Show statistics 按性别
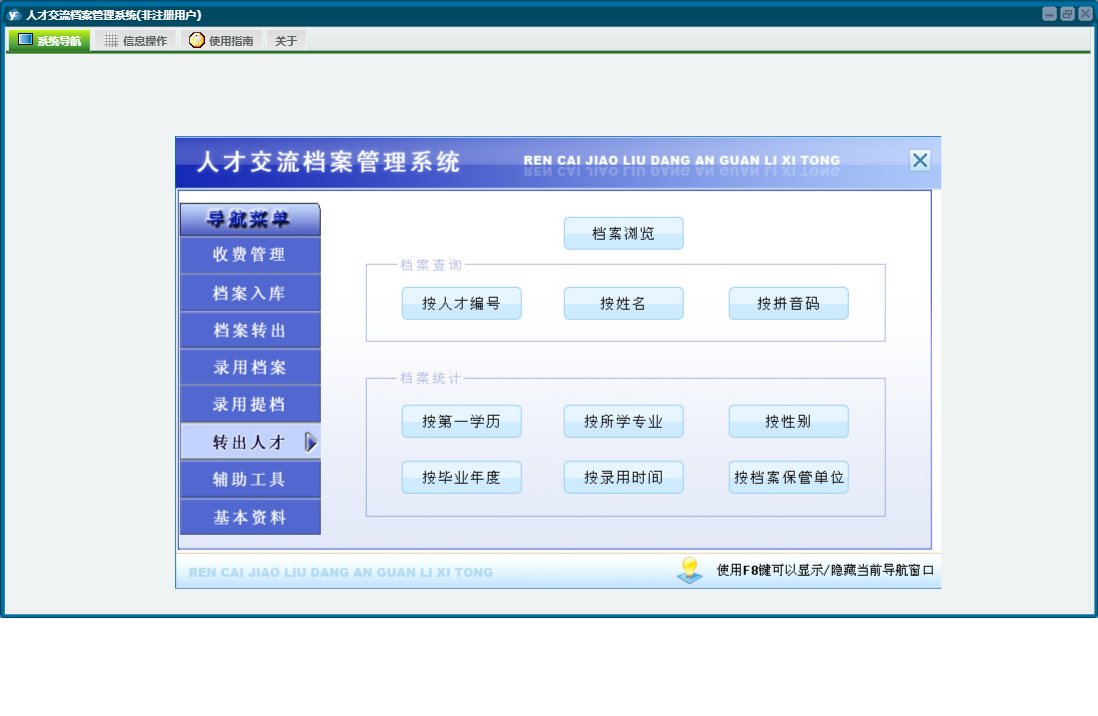 click(788, 421)
